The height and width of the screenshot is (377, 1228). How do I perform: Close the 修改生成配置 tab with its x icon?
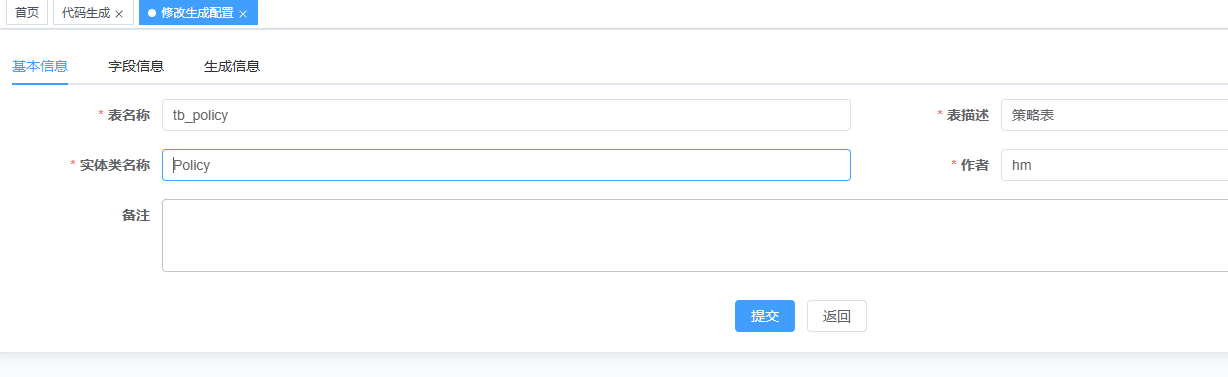[x=243, y=14]
